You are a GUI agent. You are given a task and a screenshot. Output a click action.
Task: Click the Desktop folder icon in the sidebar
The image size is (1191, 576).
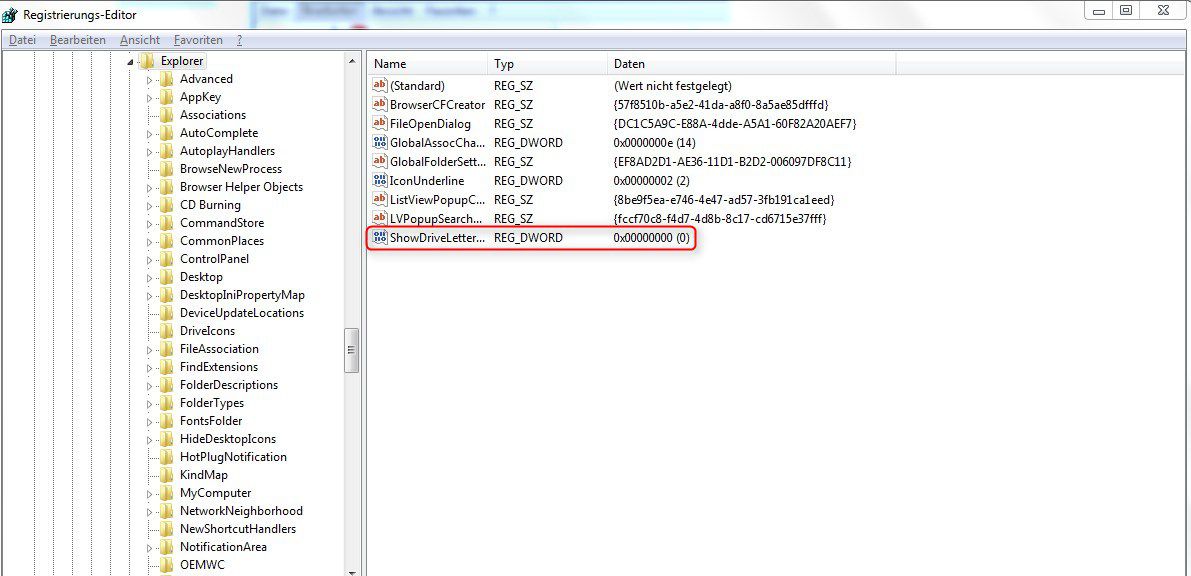click(x=165, y=277)
